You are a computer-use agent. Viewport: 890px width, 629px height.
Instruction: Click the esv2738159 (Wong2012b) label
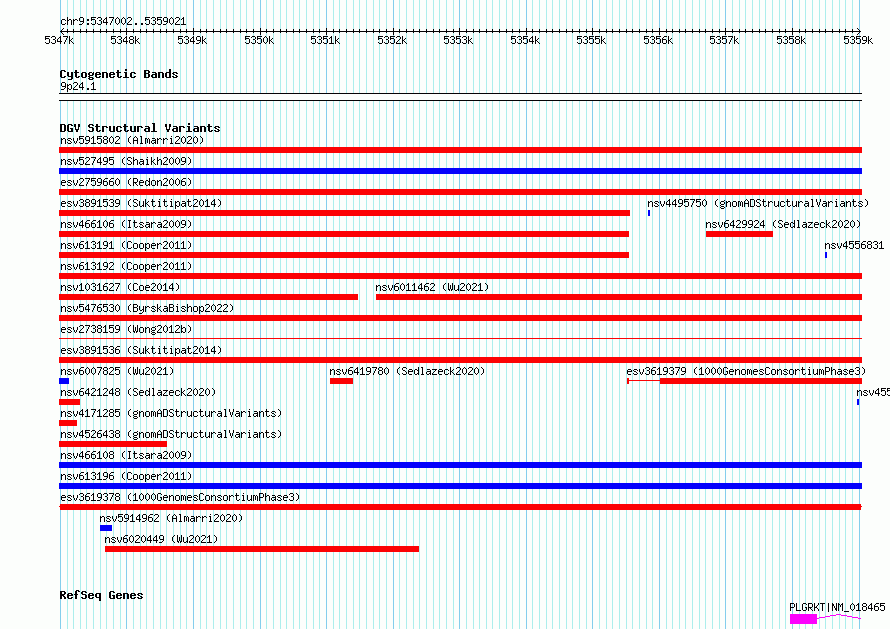tap(126, 329)
